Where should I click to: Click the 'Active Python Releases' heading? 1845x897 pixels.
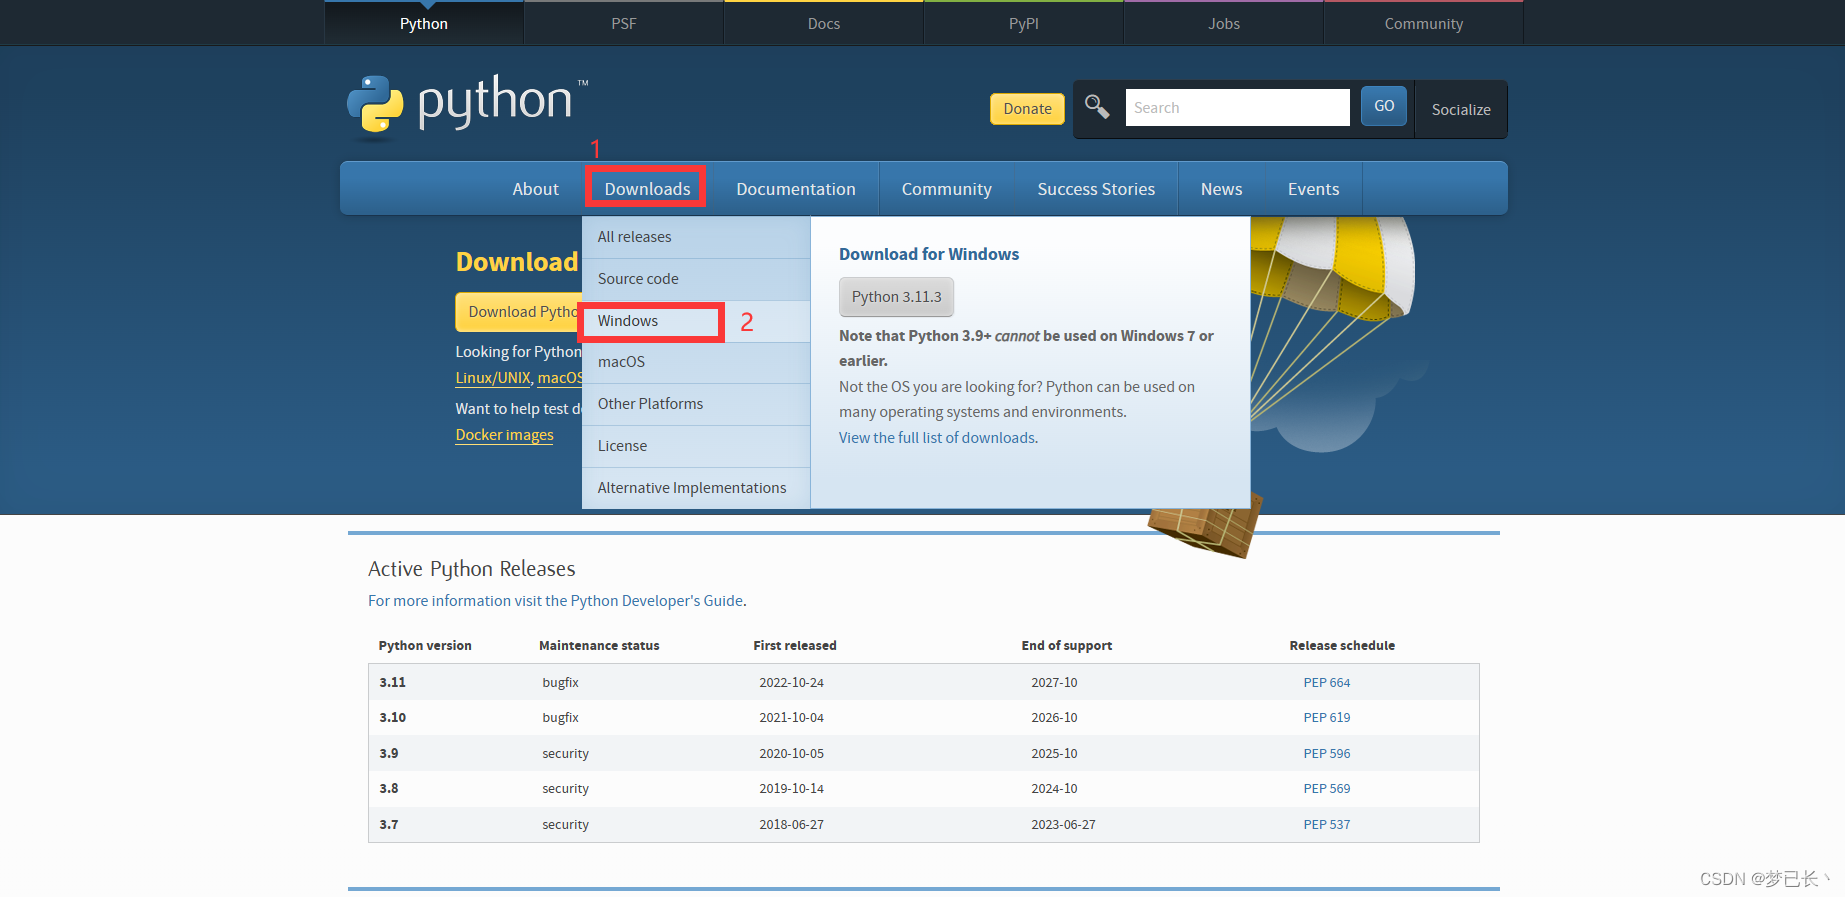click(472, 569)
